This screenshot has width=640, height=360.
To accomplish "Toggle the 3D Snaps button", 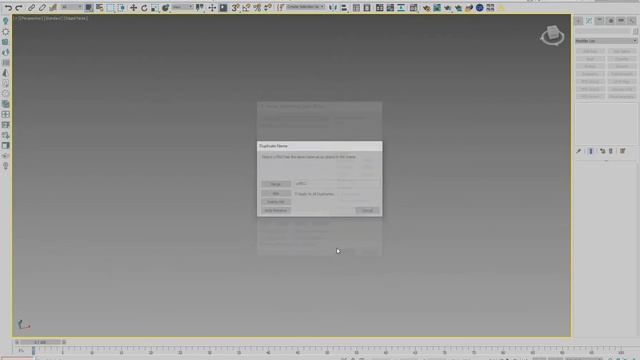I will [x=236, y=8].
